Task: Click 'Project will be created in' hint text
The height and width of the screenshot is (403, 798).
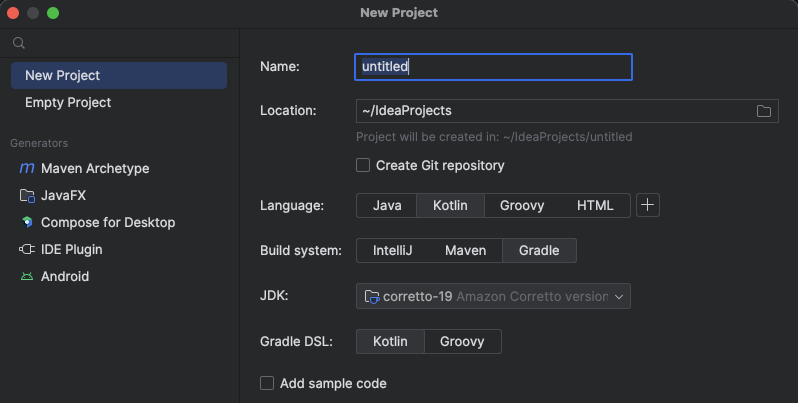Action: tap(494, 137)
